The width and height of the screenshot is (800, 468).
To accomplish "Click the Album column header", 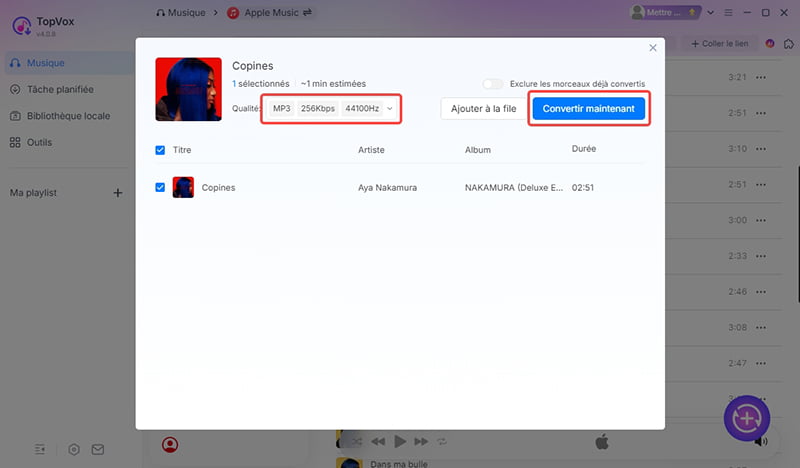I will [x=478, y=150].
